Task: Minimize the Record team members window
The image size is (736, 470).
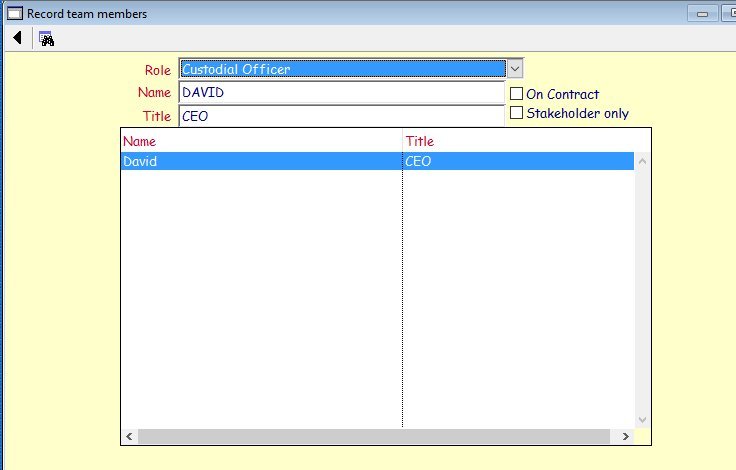Action: click(x=702, y=14)
